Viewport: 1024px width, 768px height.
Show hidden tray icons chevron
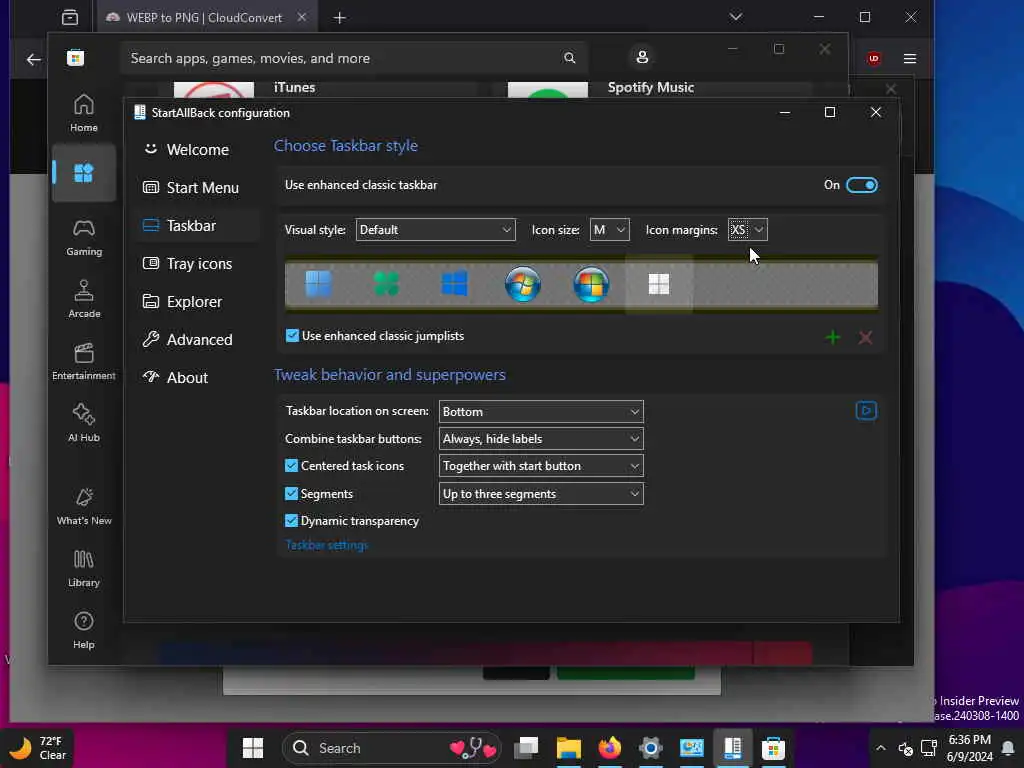pos(880,748)
